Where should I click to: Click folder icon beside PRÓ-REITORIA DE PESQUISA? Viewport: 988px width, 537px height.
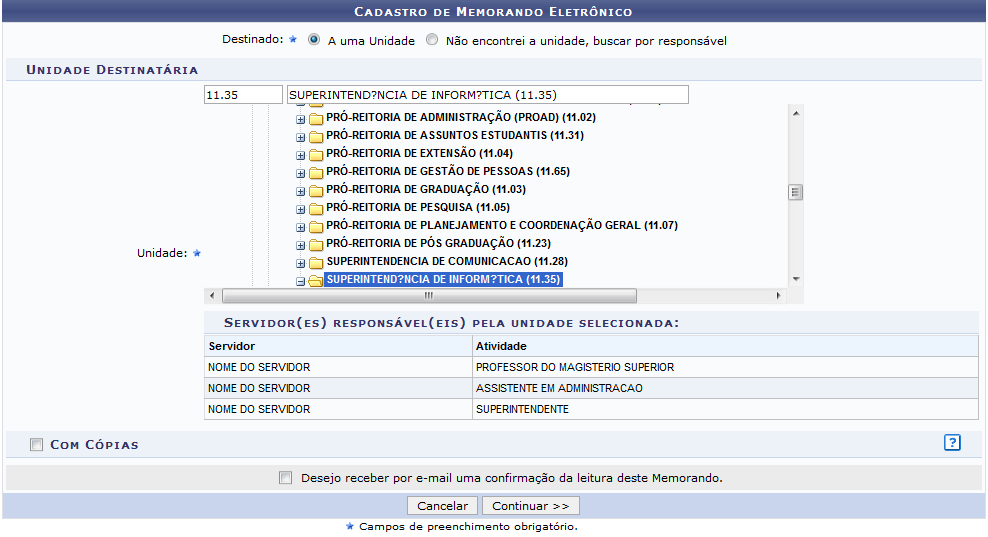[316, 208]
